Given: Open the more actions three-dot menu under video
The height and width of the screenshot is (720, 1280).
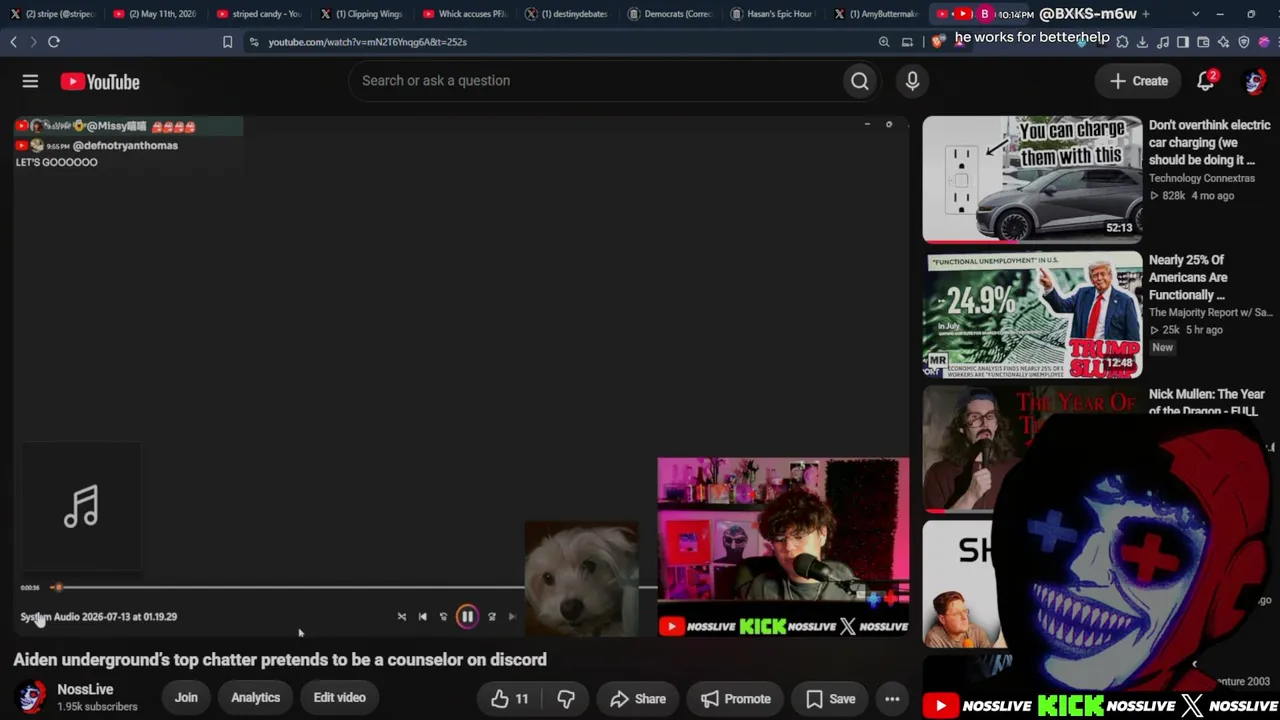Looking at the screenshot, I should [892, 699].
